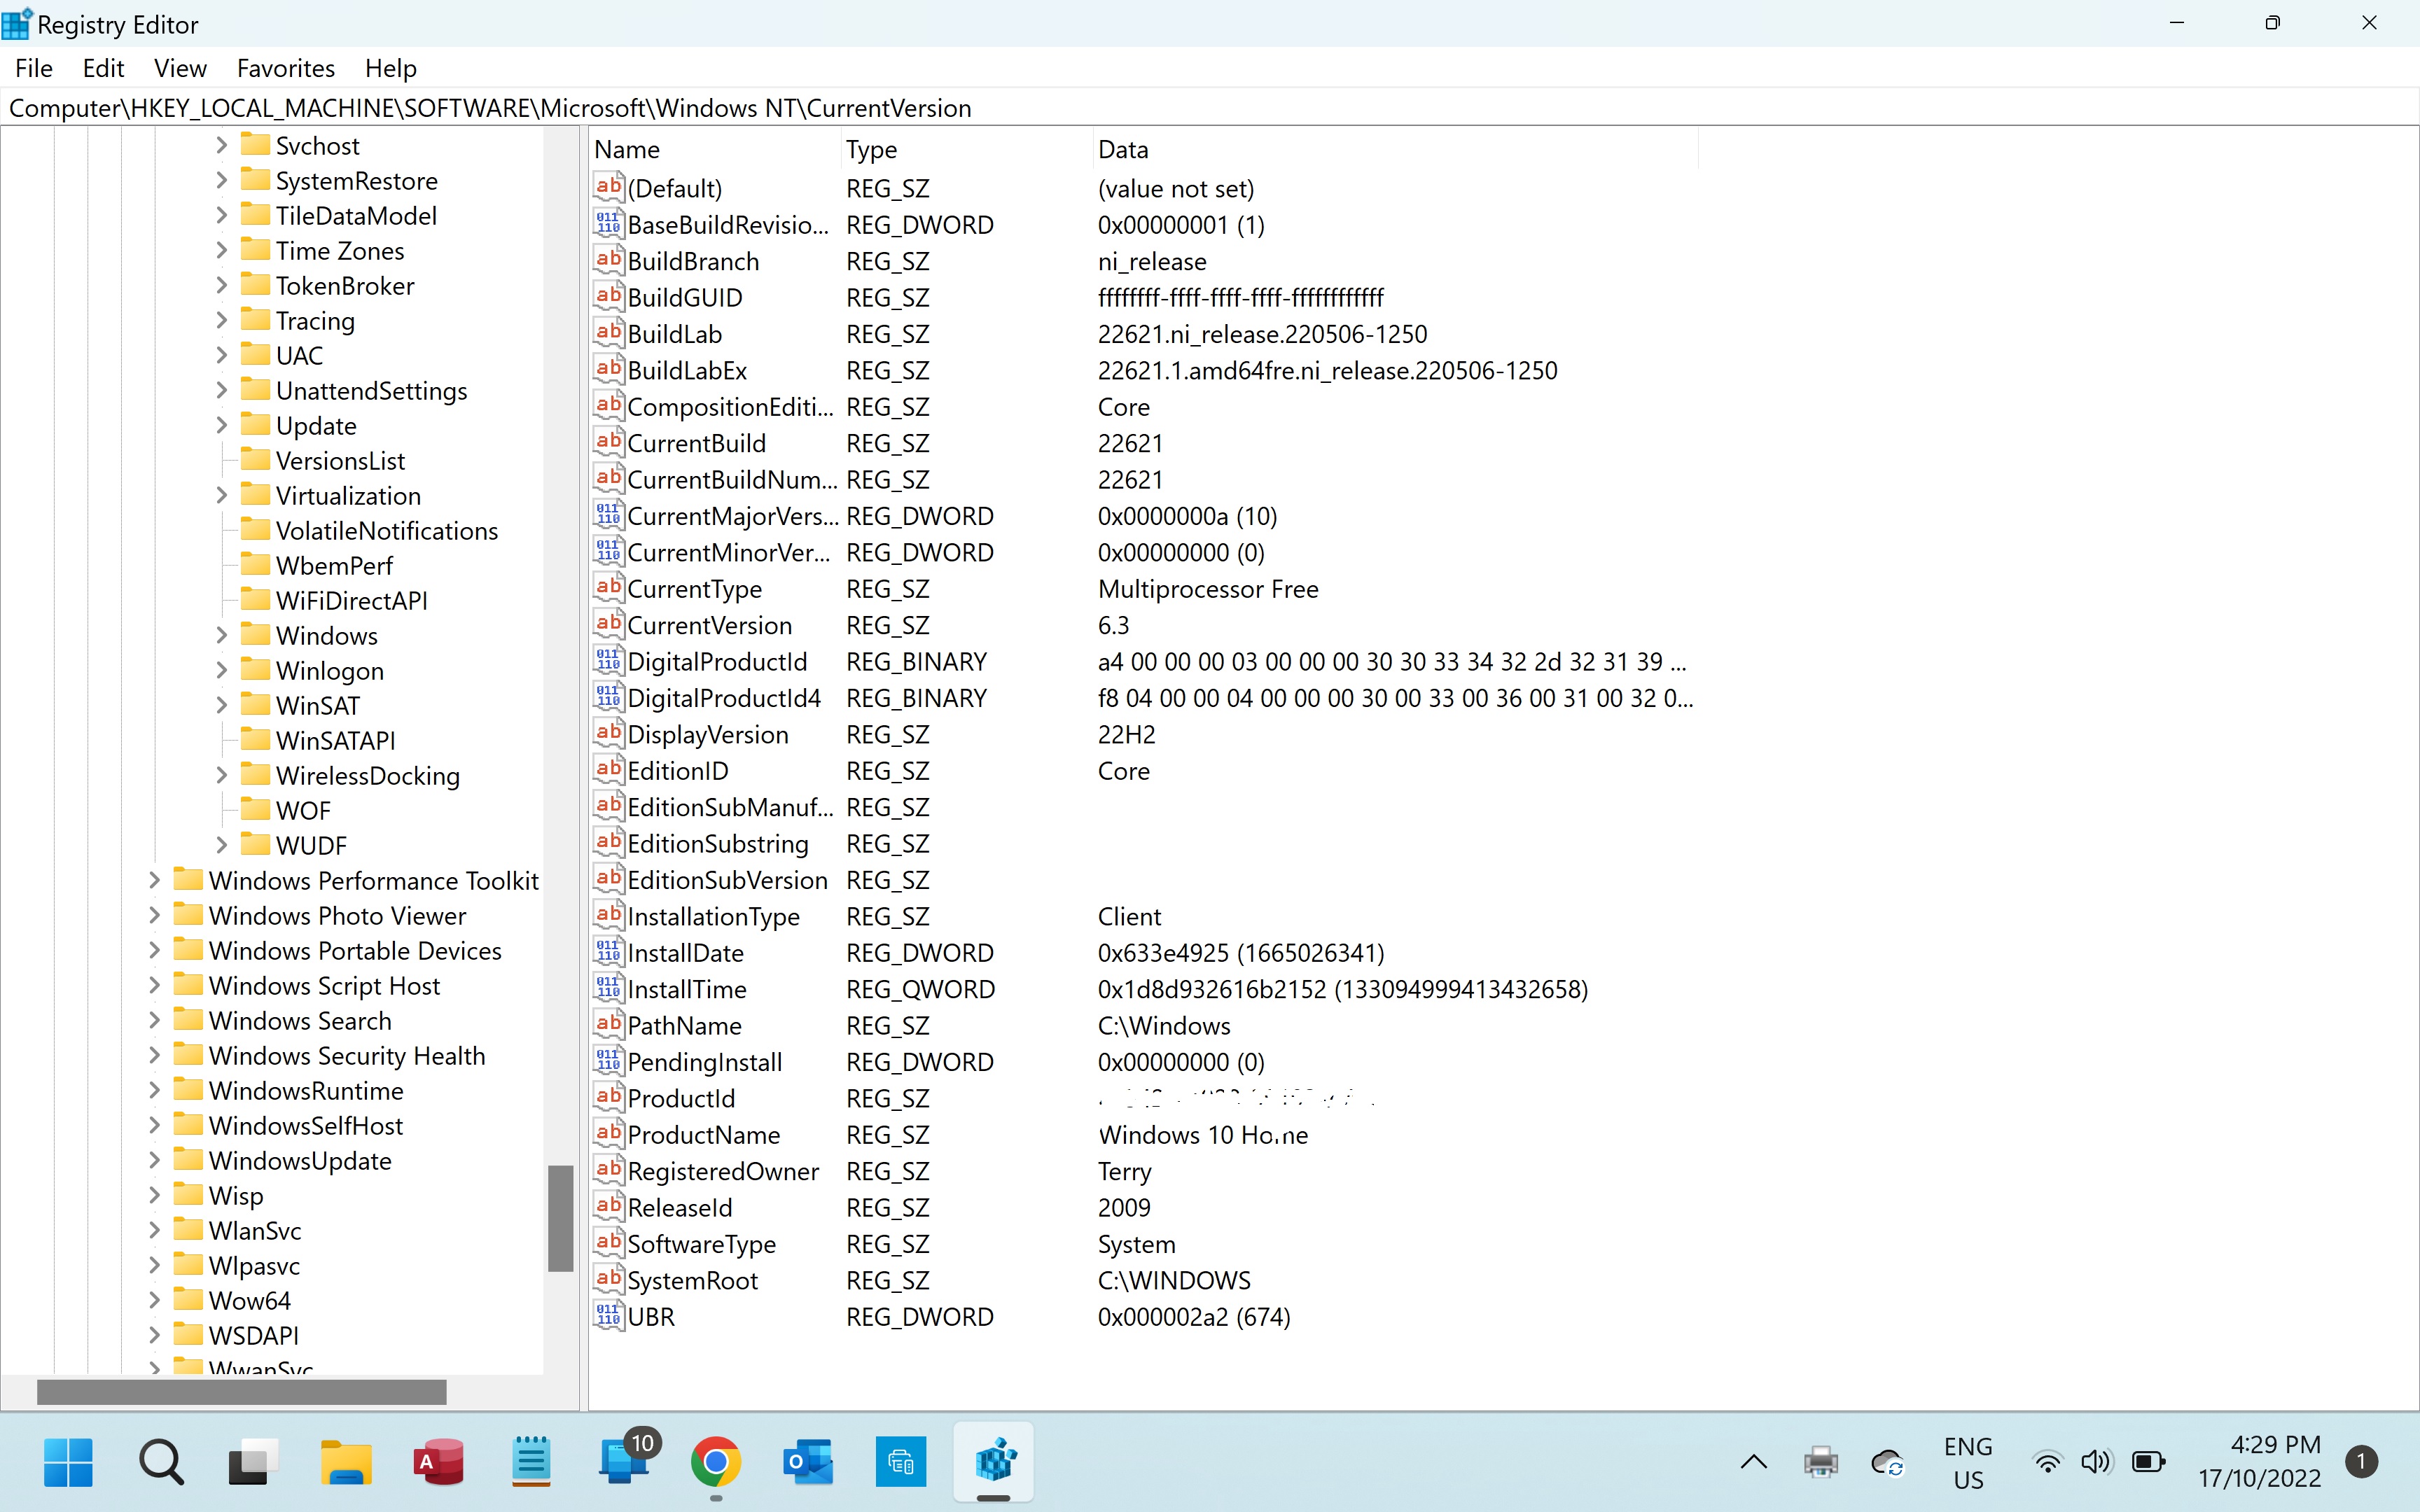Select the UBR DWORD value icon
The height and width of the screenshot is (1512, 2420).
pos(608,1316)
